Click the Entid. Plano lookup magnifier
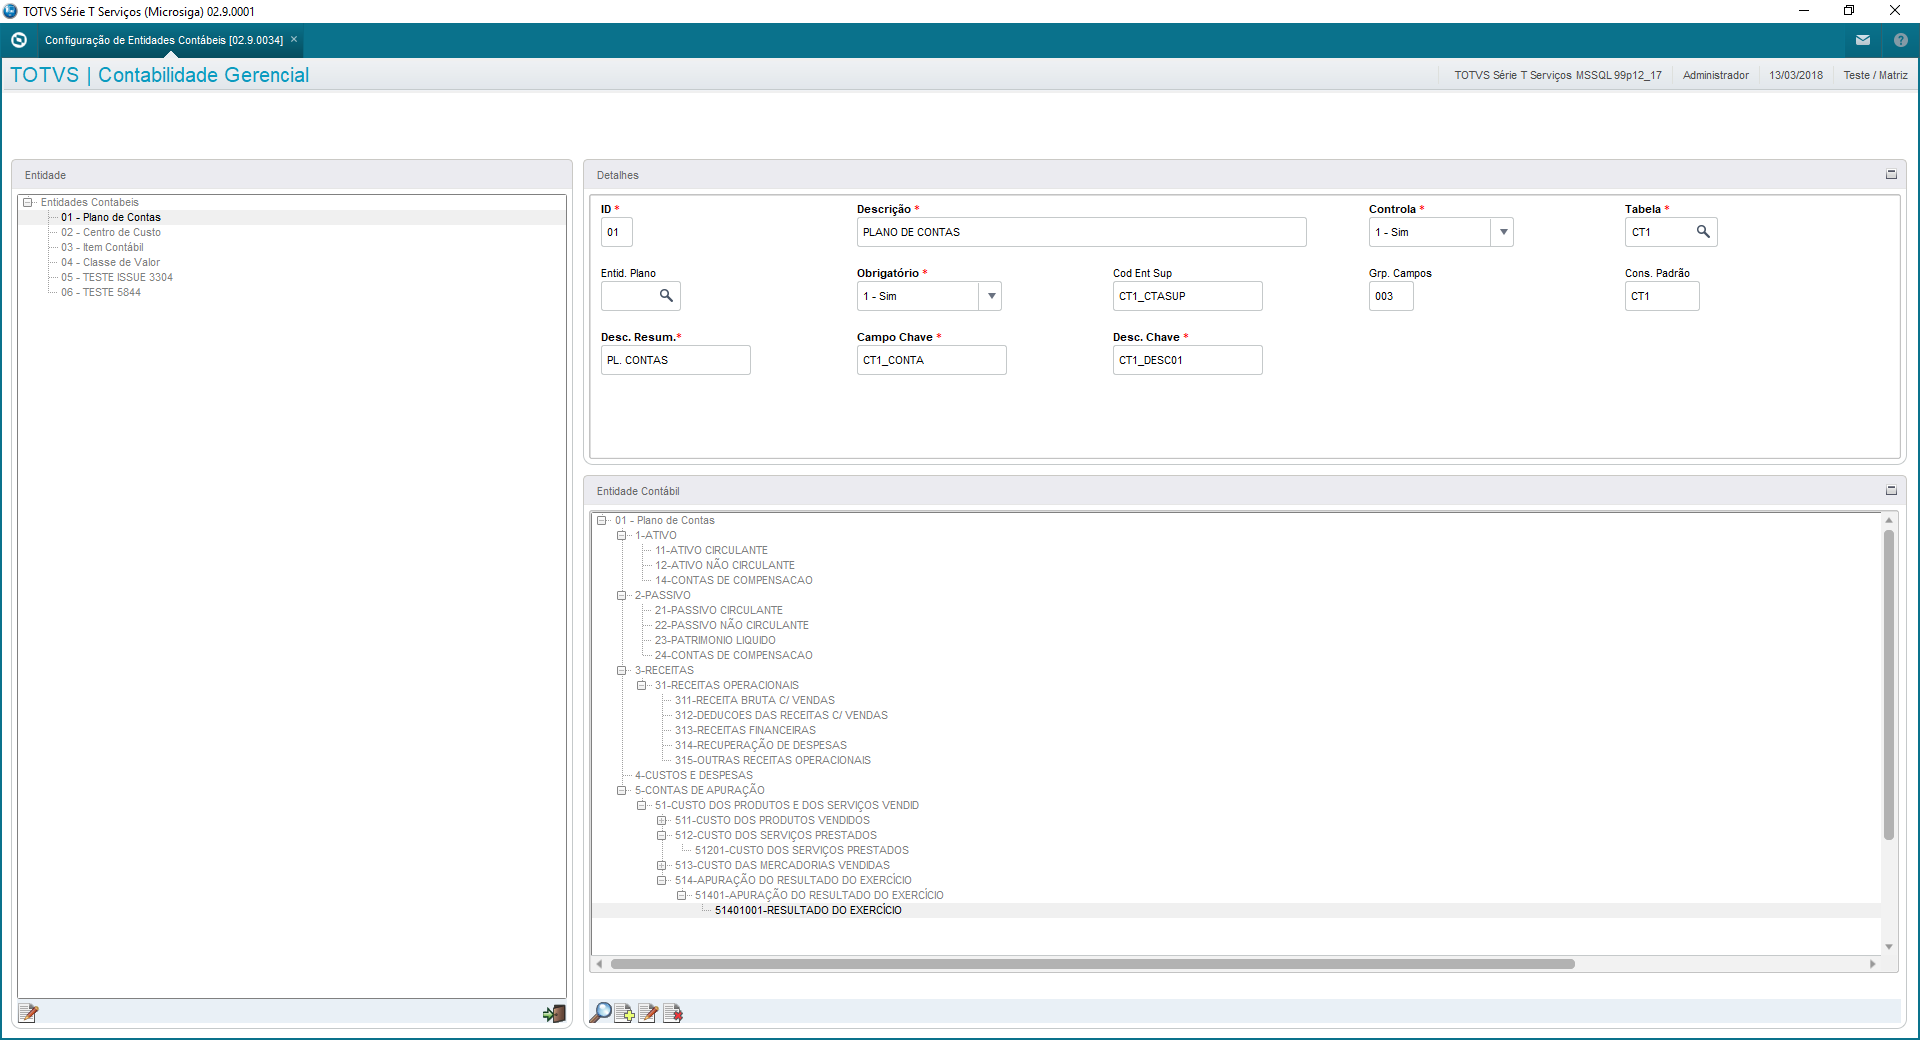The width and height of the screenshot is (1920, 1040). click(666, 296)
